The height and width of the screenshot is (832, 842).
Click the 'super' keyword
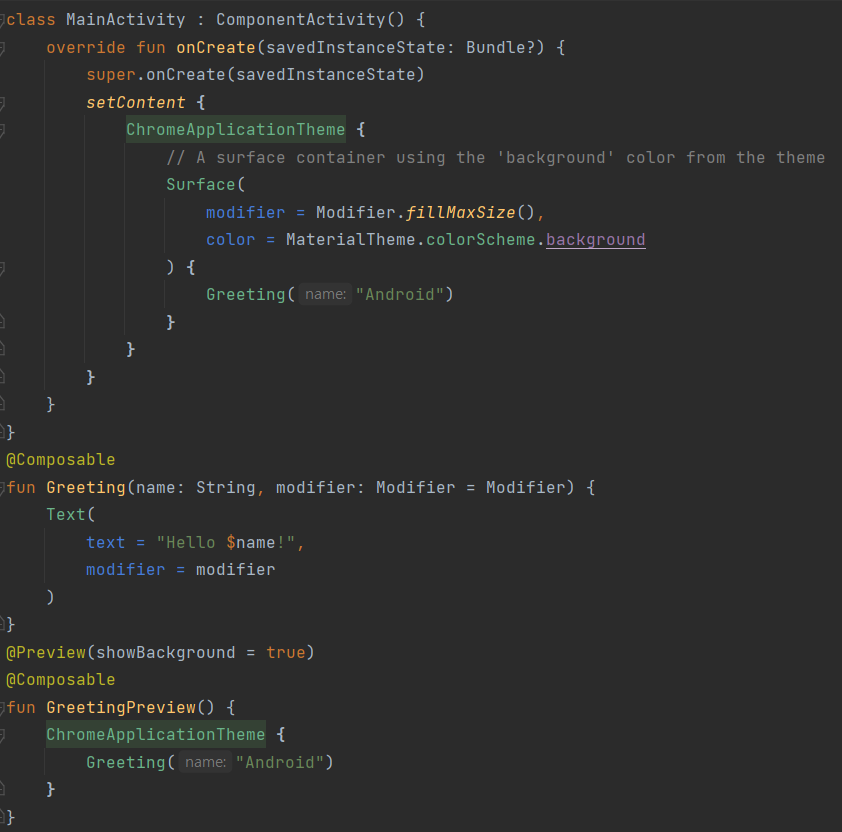coord(111,75)
